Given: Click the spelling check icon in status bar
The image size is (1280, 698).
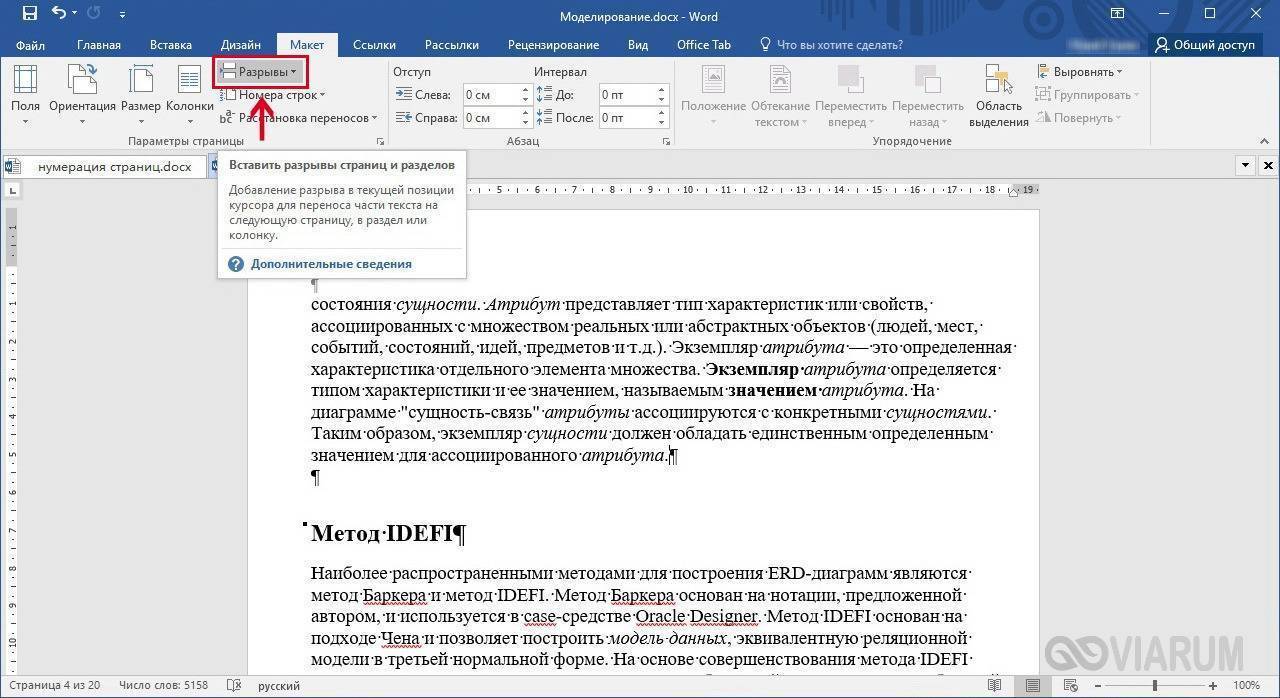Looking at the screenshot, I should [234, 686].
